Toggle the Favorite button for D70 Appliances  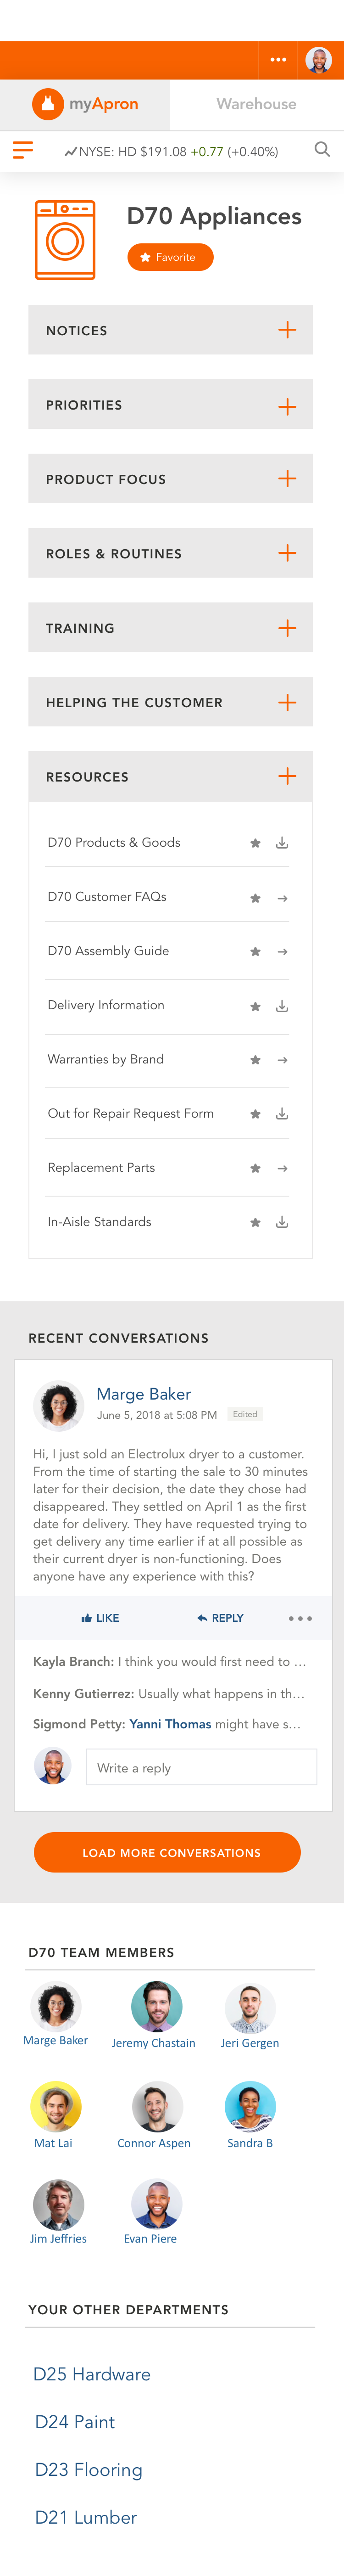pos(170,257)
